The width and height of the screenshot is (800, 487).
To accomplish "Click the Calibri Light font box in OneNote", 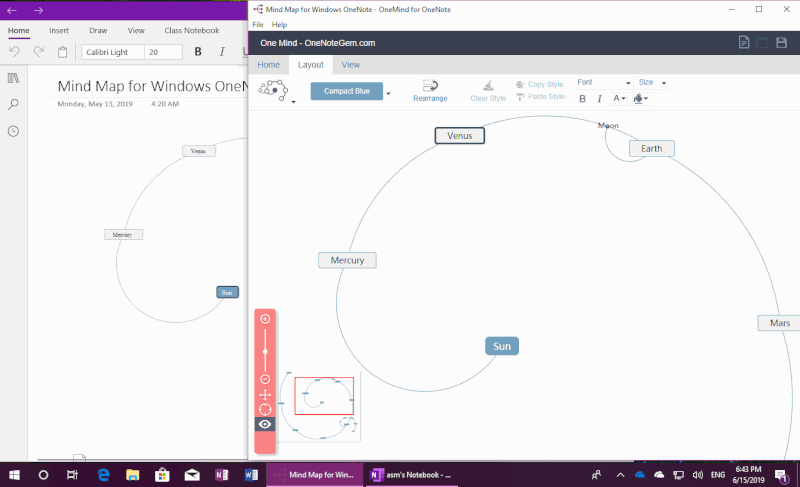I will 113,52.
